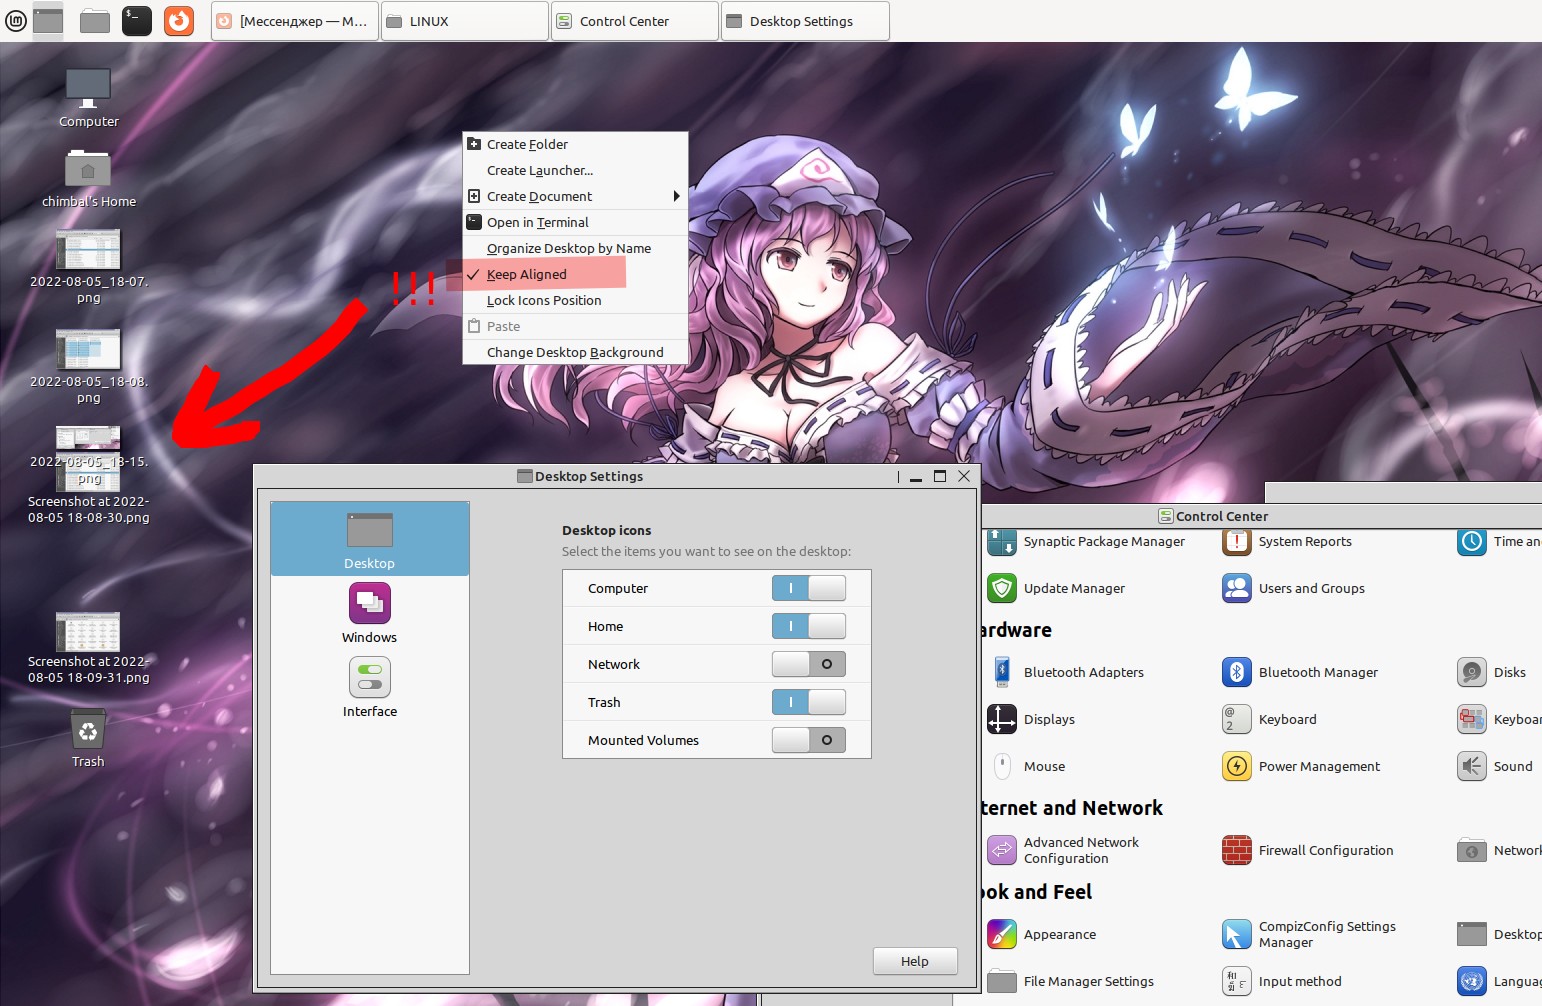Viewport: 1542px width, 1006px height.
Task: Open Advanced Network Configuration in Control Center
Action: tap(1064, 850)
